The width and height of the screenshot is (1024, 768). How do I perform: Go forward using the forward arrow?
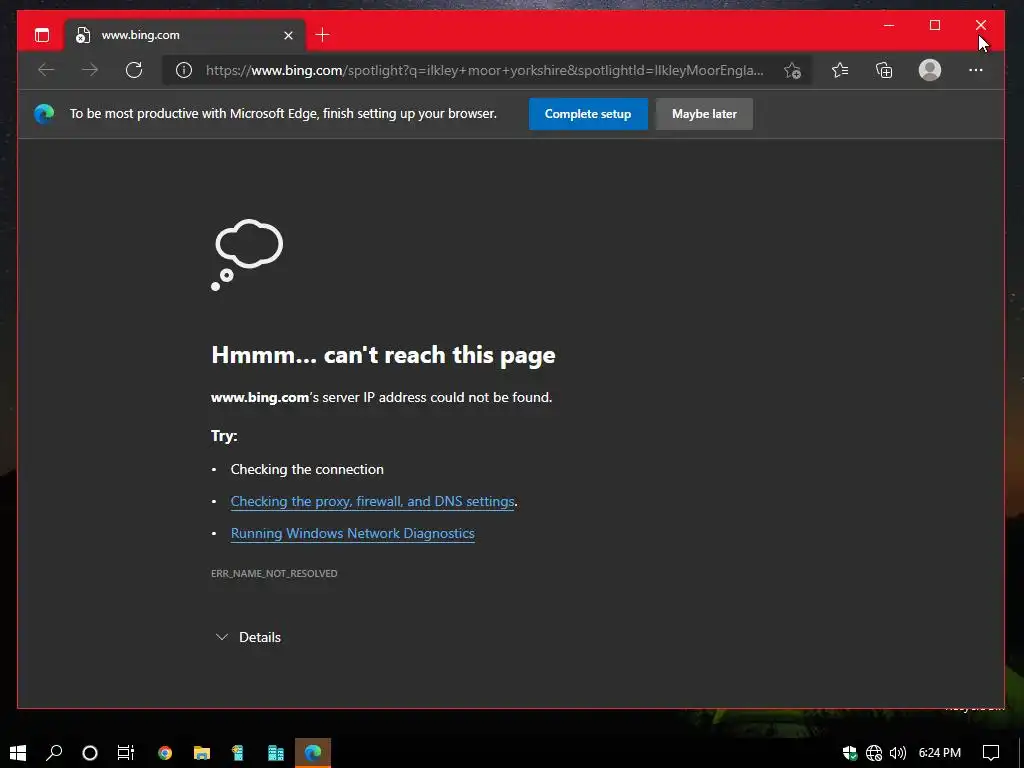(x=90, y=70)
